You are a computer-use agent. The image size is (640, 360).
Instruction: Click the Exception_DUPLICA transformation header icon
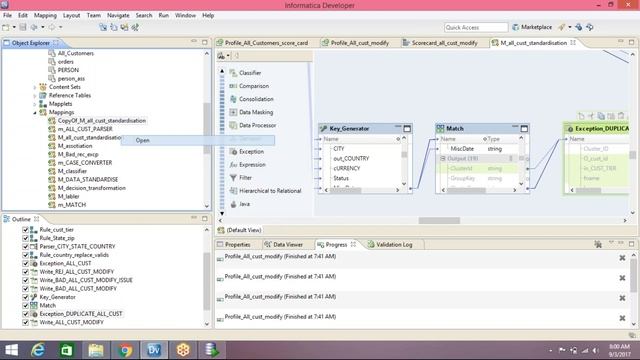pyautogui.click(x=570, y=129)
